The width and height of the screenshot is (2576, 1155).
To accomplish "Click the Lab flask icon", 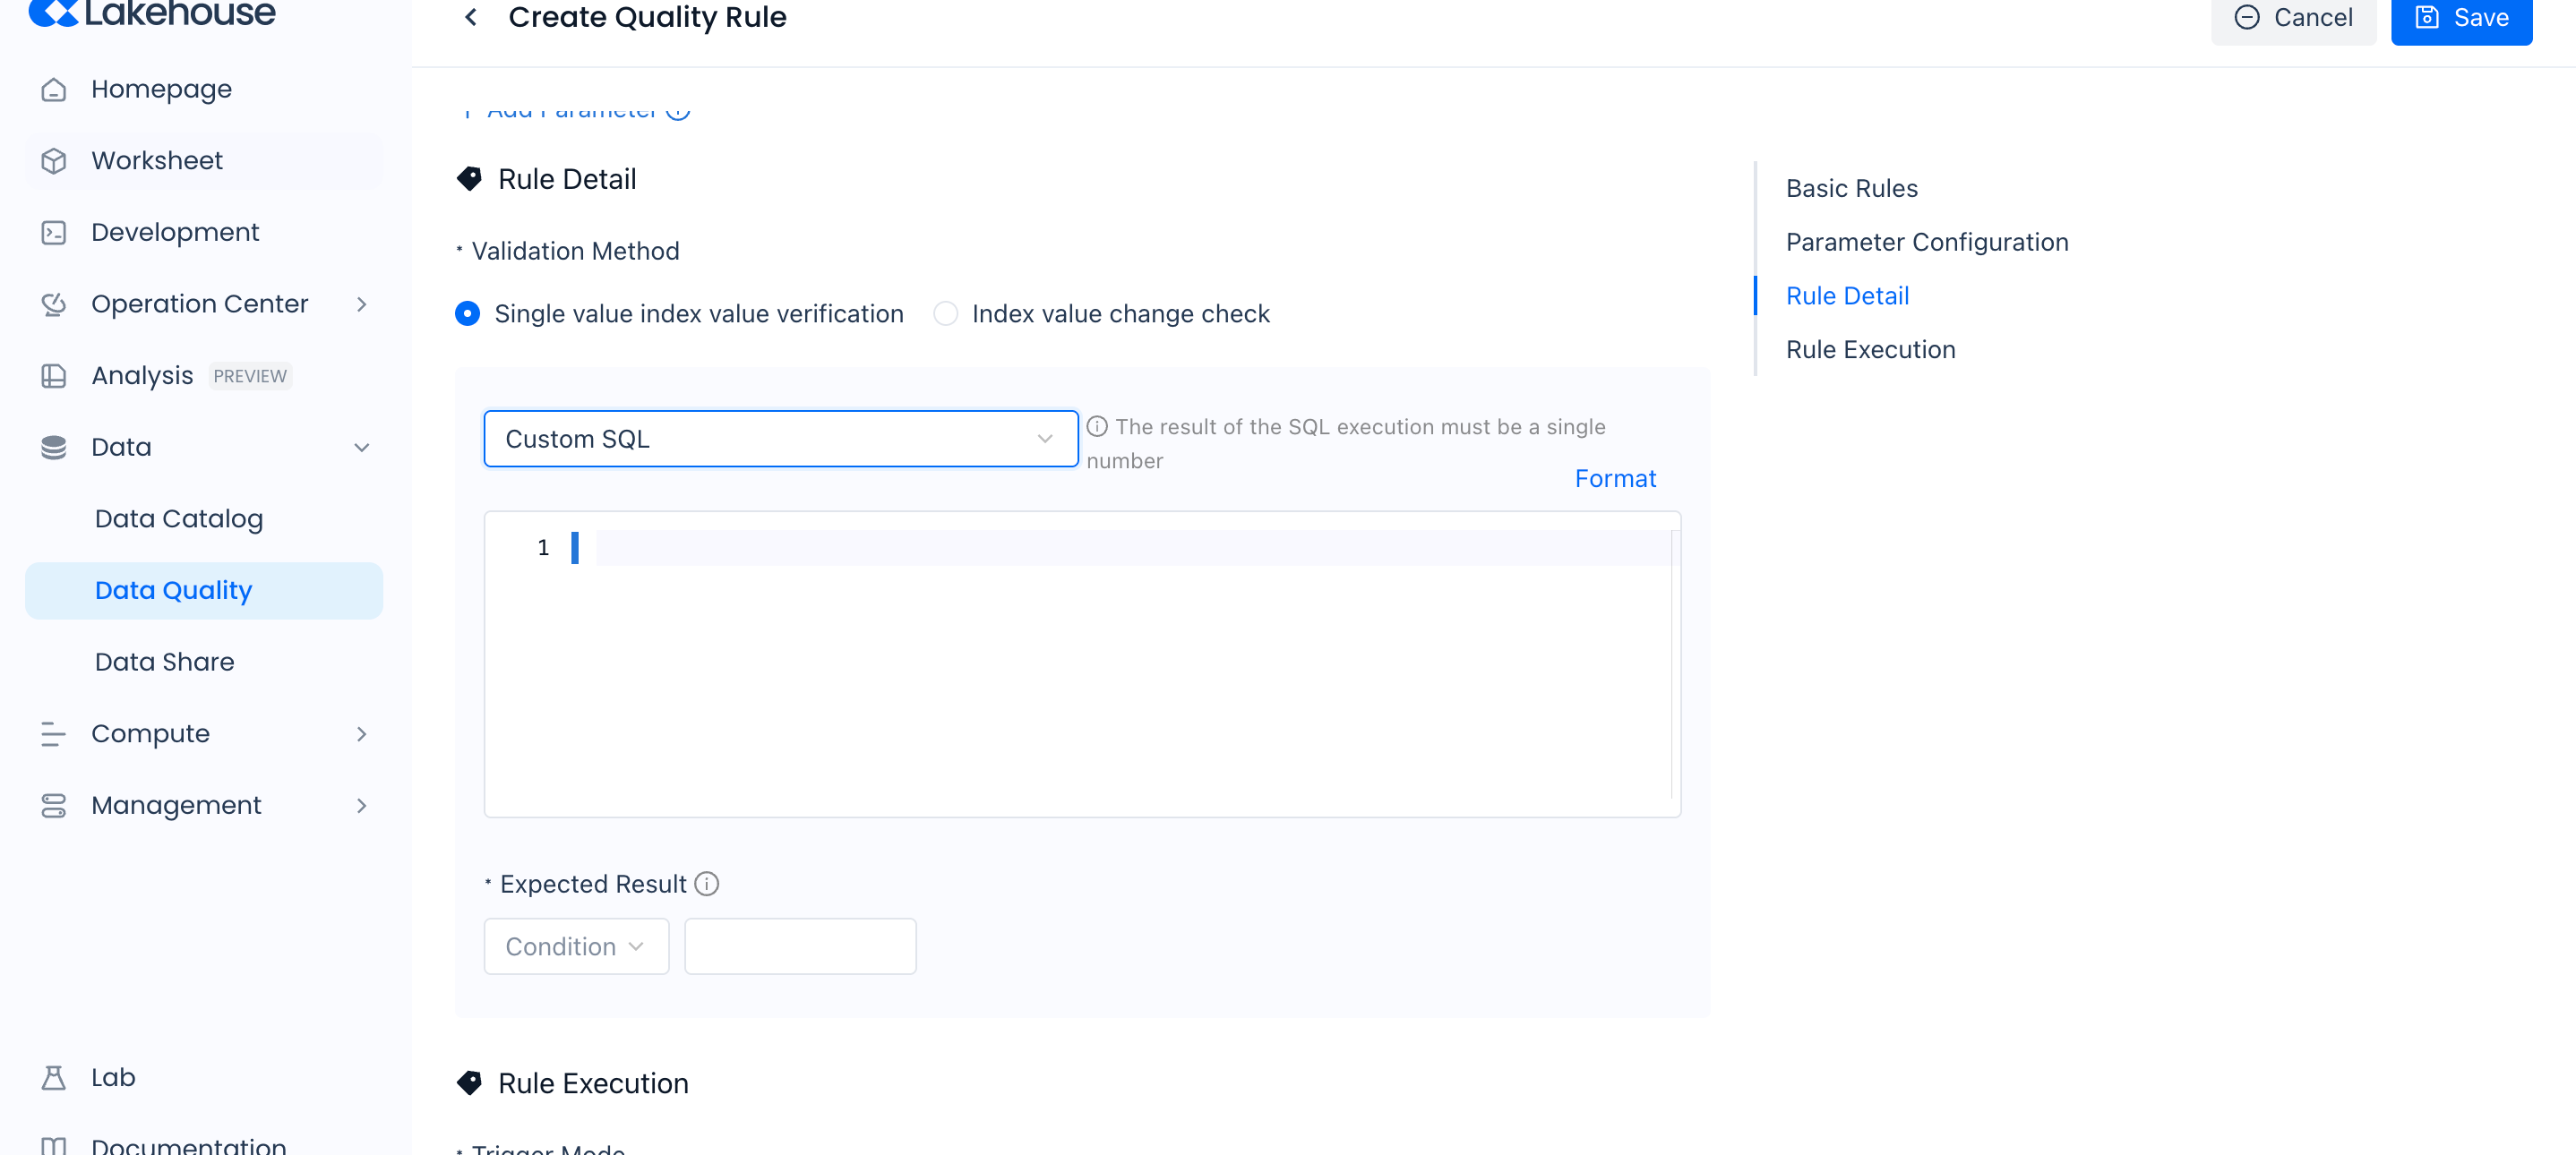I will pos(54,1077).
